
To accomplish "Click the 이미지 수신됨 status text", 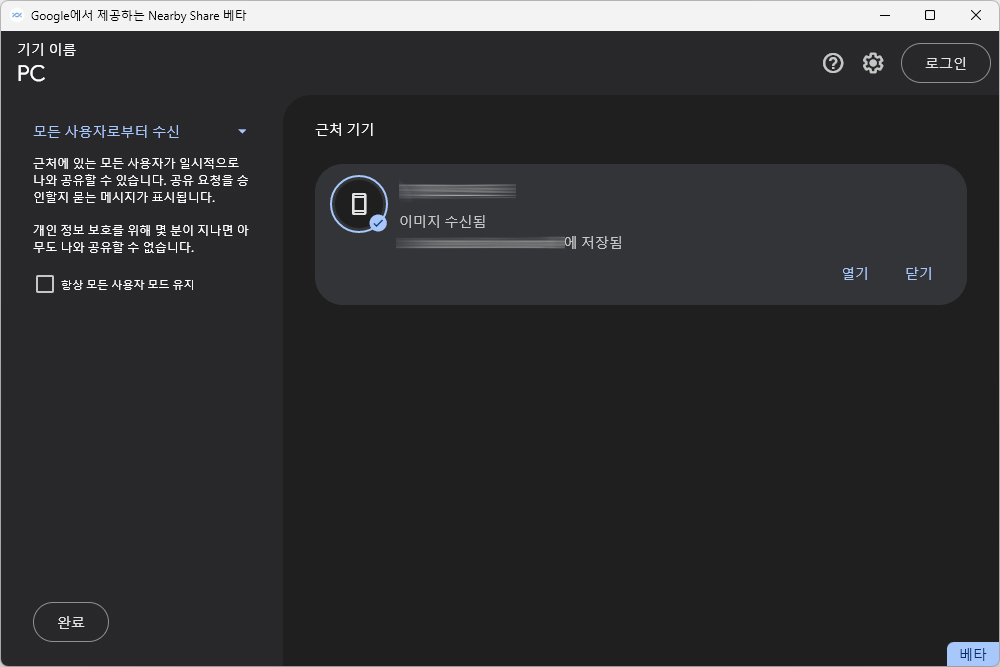I will [x=443, y=221].
